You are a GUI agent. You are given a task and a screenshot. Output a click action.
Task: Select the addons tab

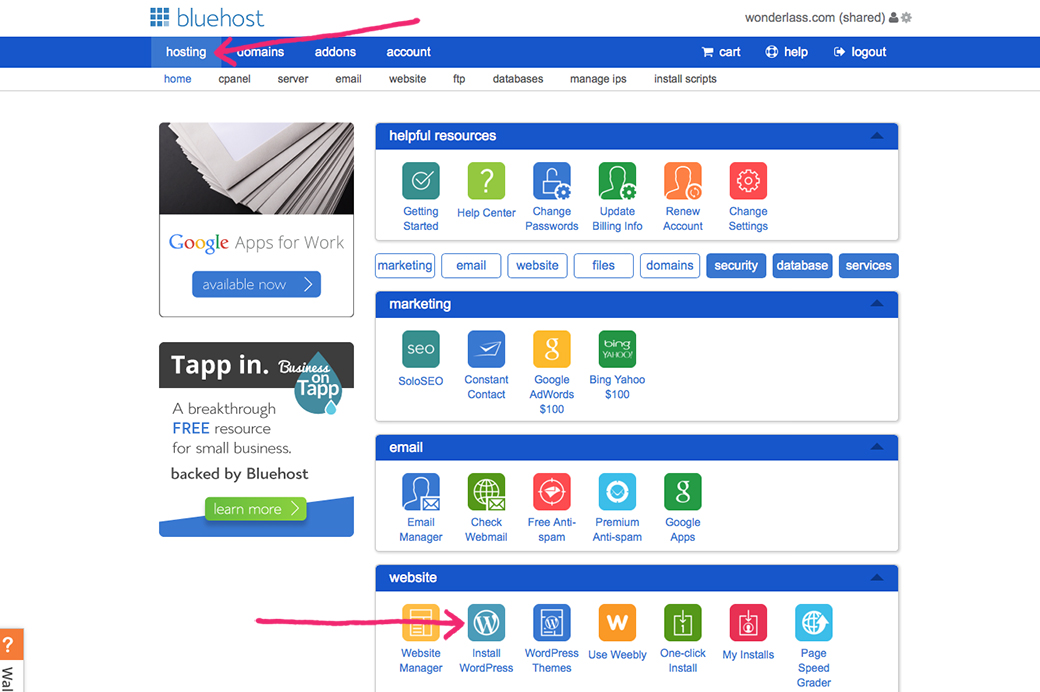[x=335, y=52]
